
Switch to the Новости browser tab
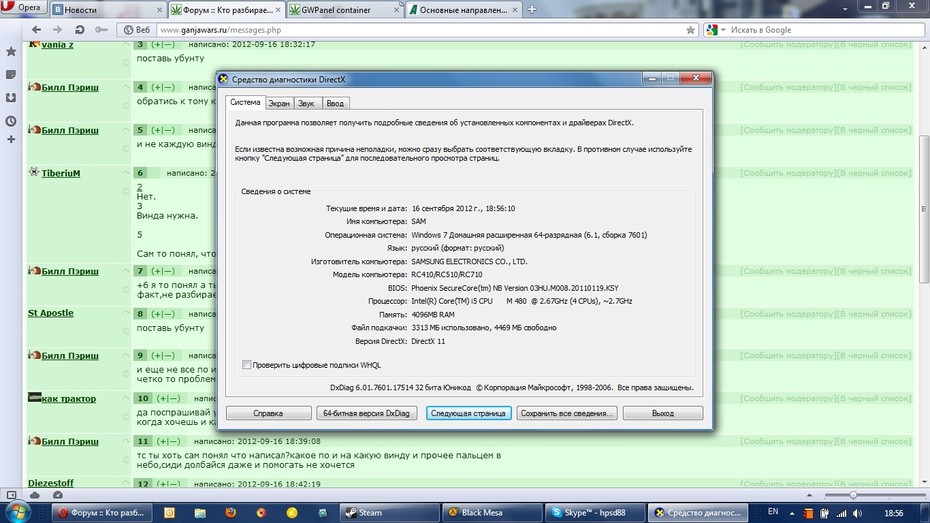[107, 10]
